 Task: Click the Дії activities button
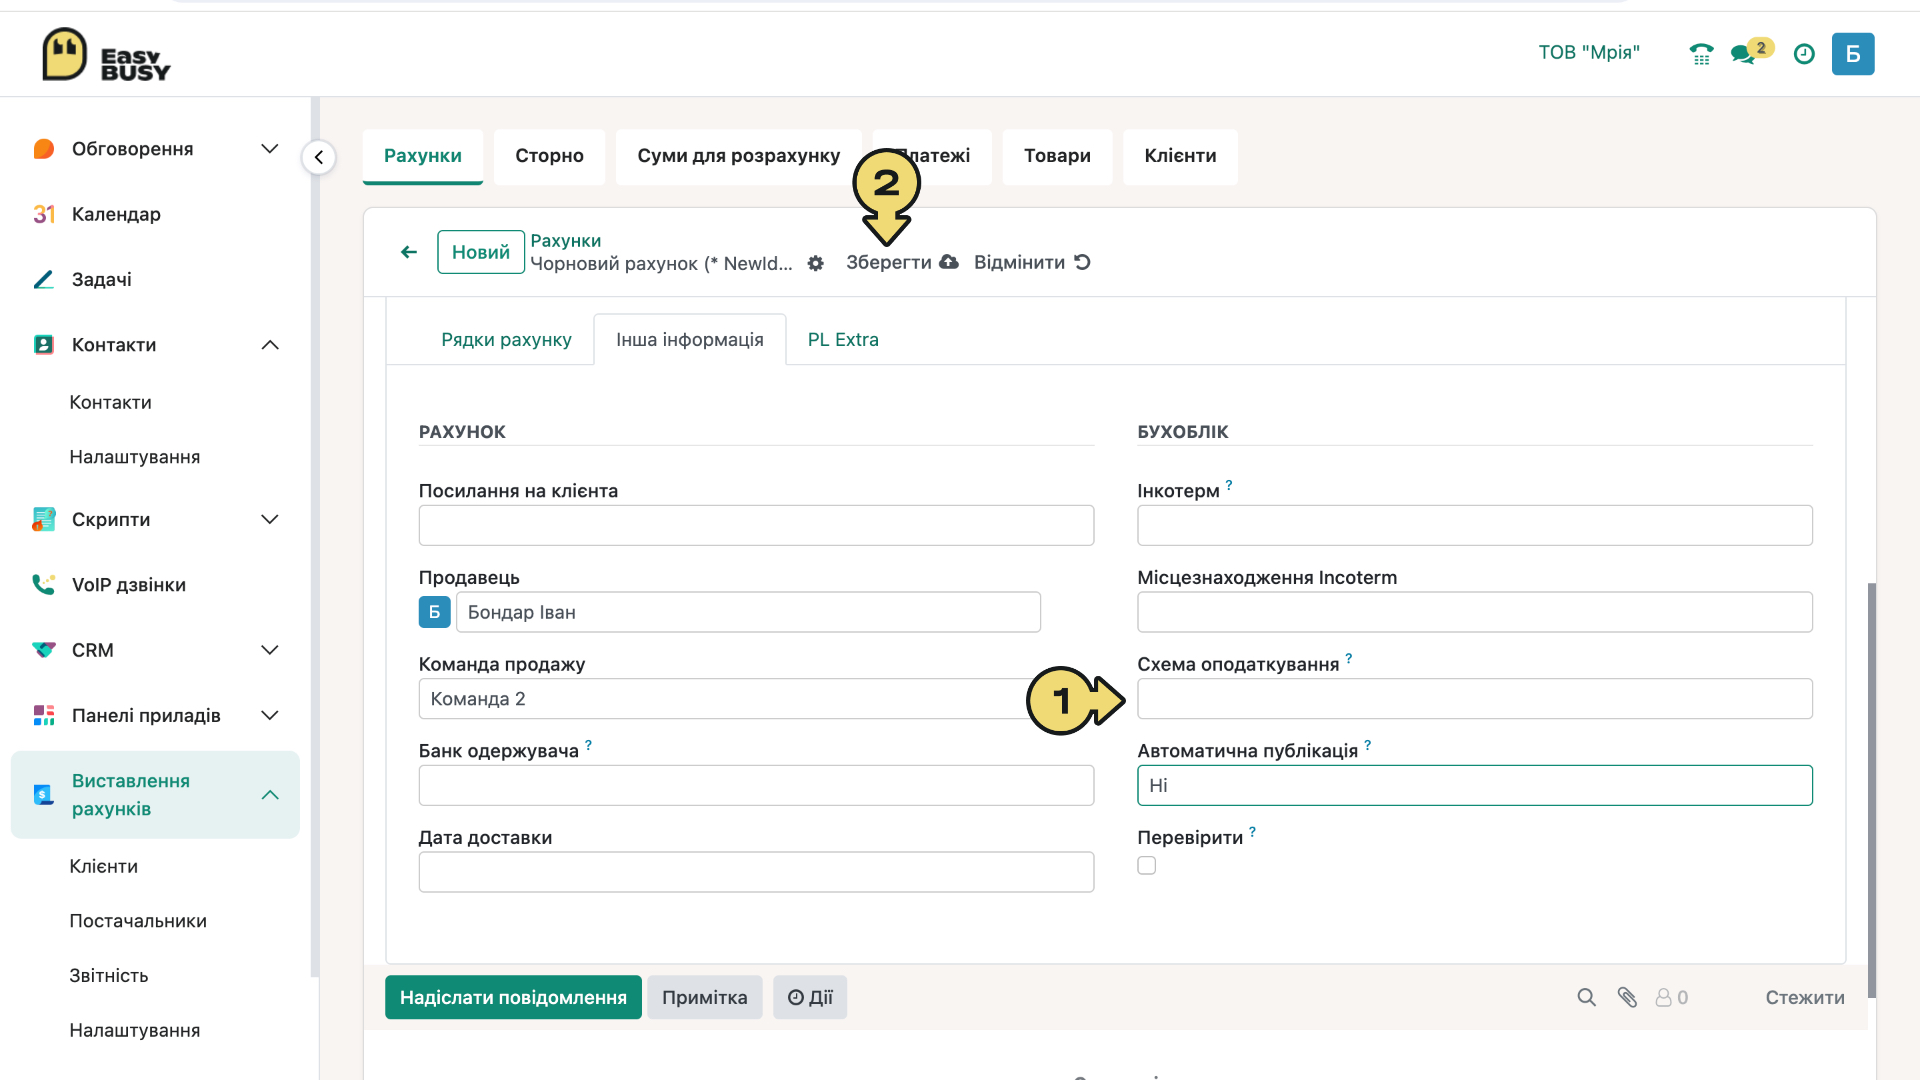coord(810,998)
